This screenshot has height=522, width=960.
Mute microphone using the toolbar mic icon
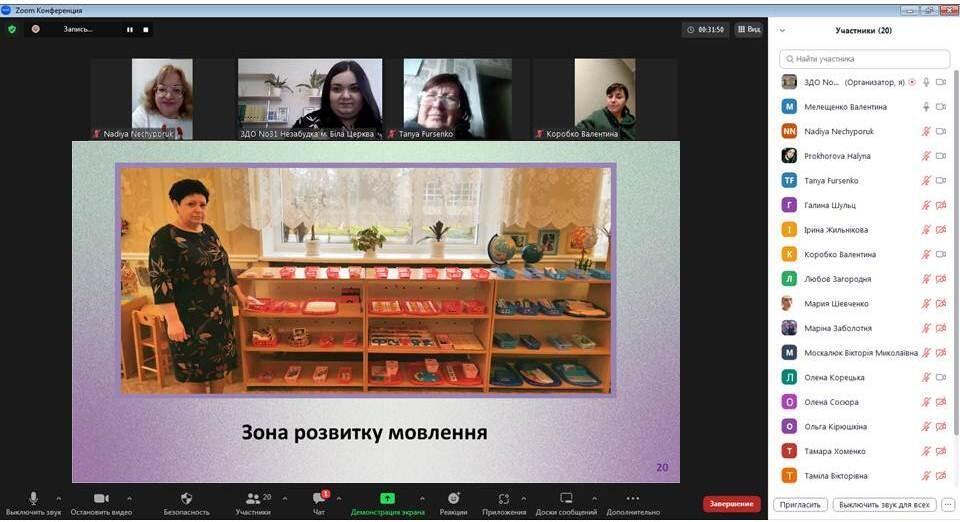pyautogui.click(x=33, y=498)
